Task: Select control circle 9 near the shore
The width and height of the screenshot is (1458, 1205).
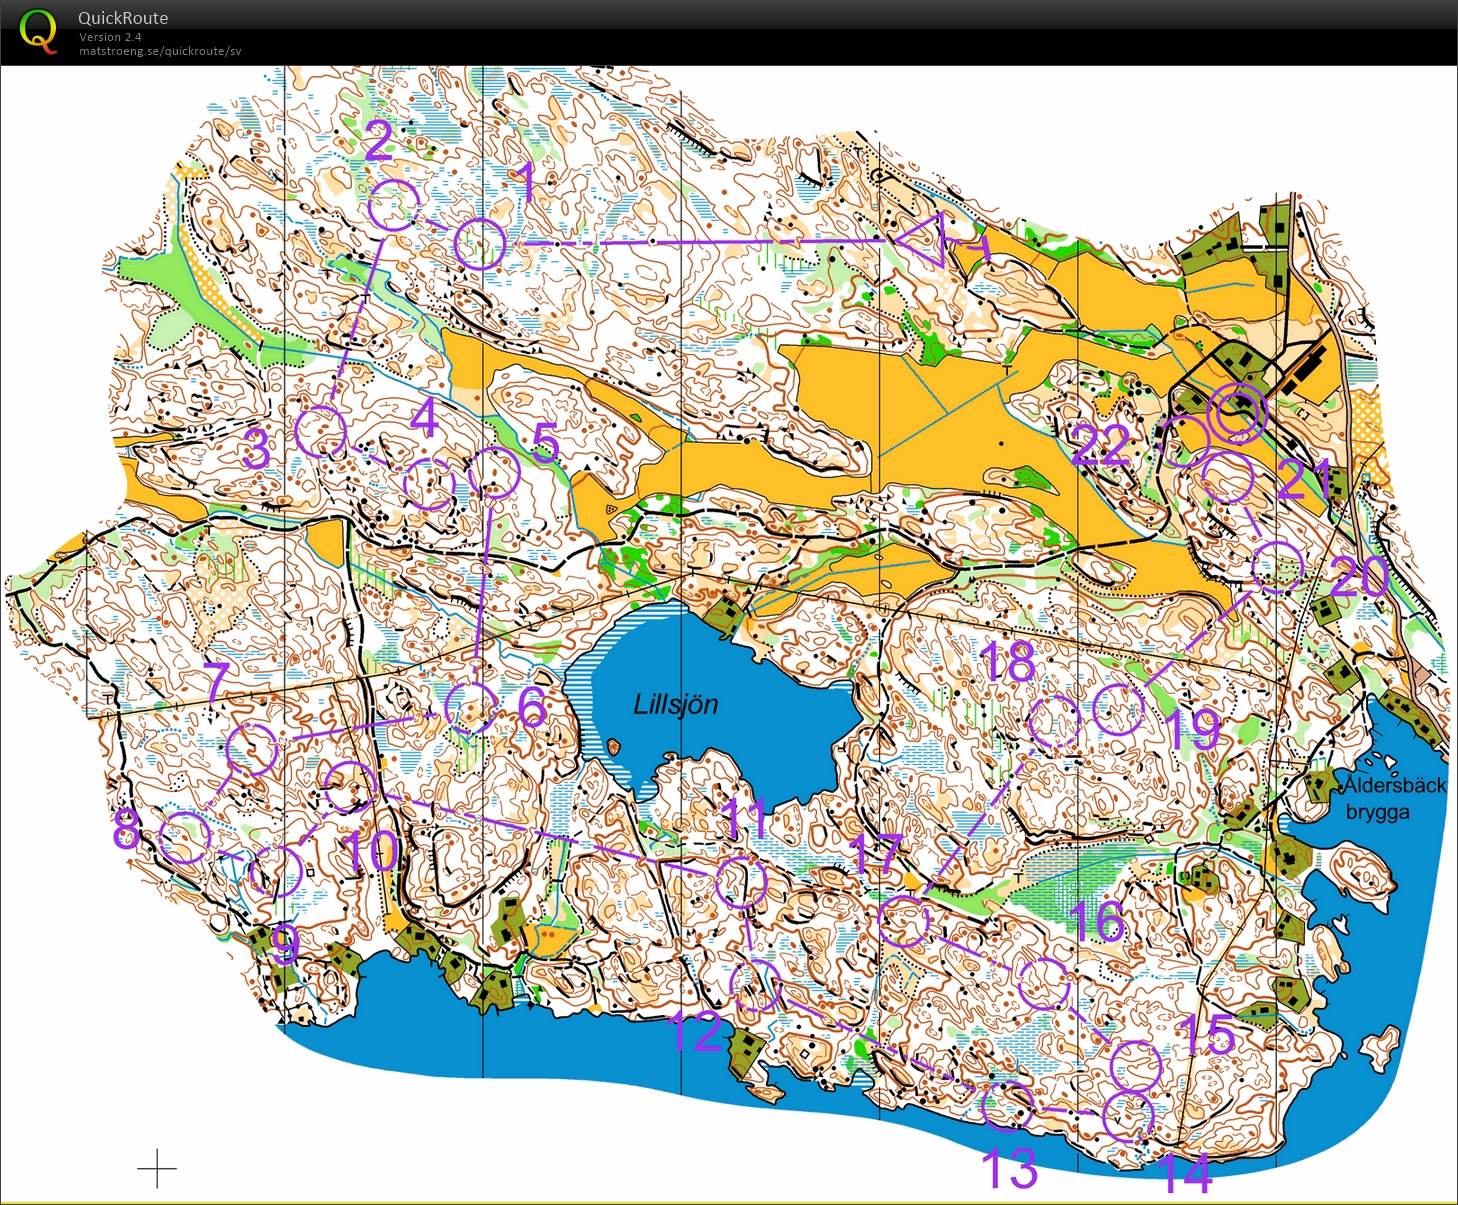Action: 276,870
